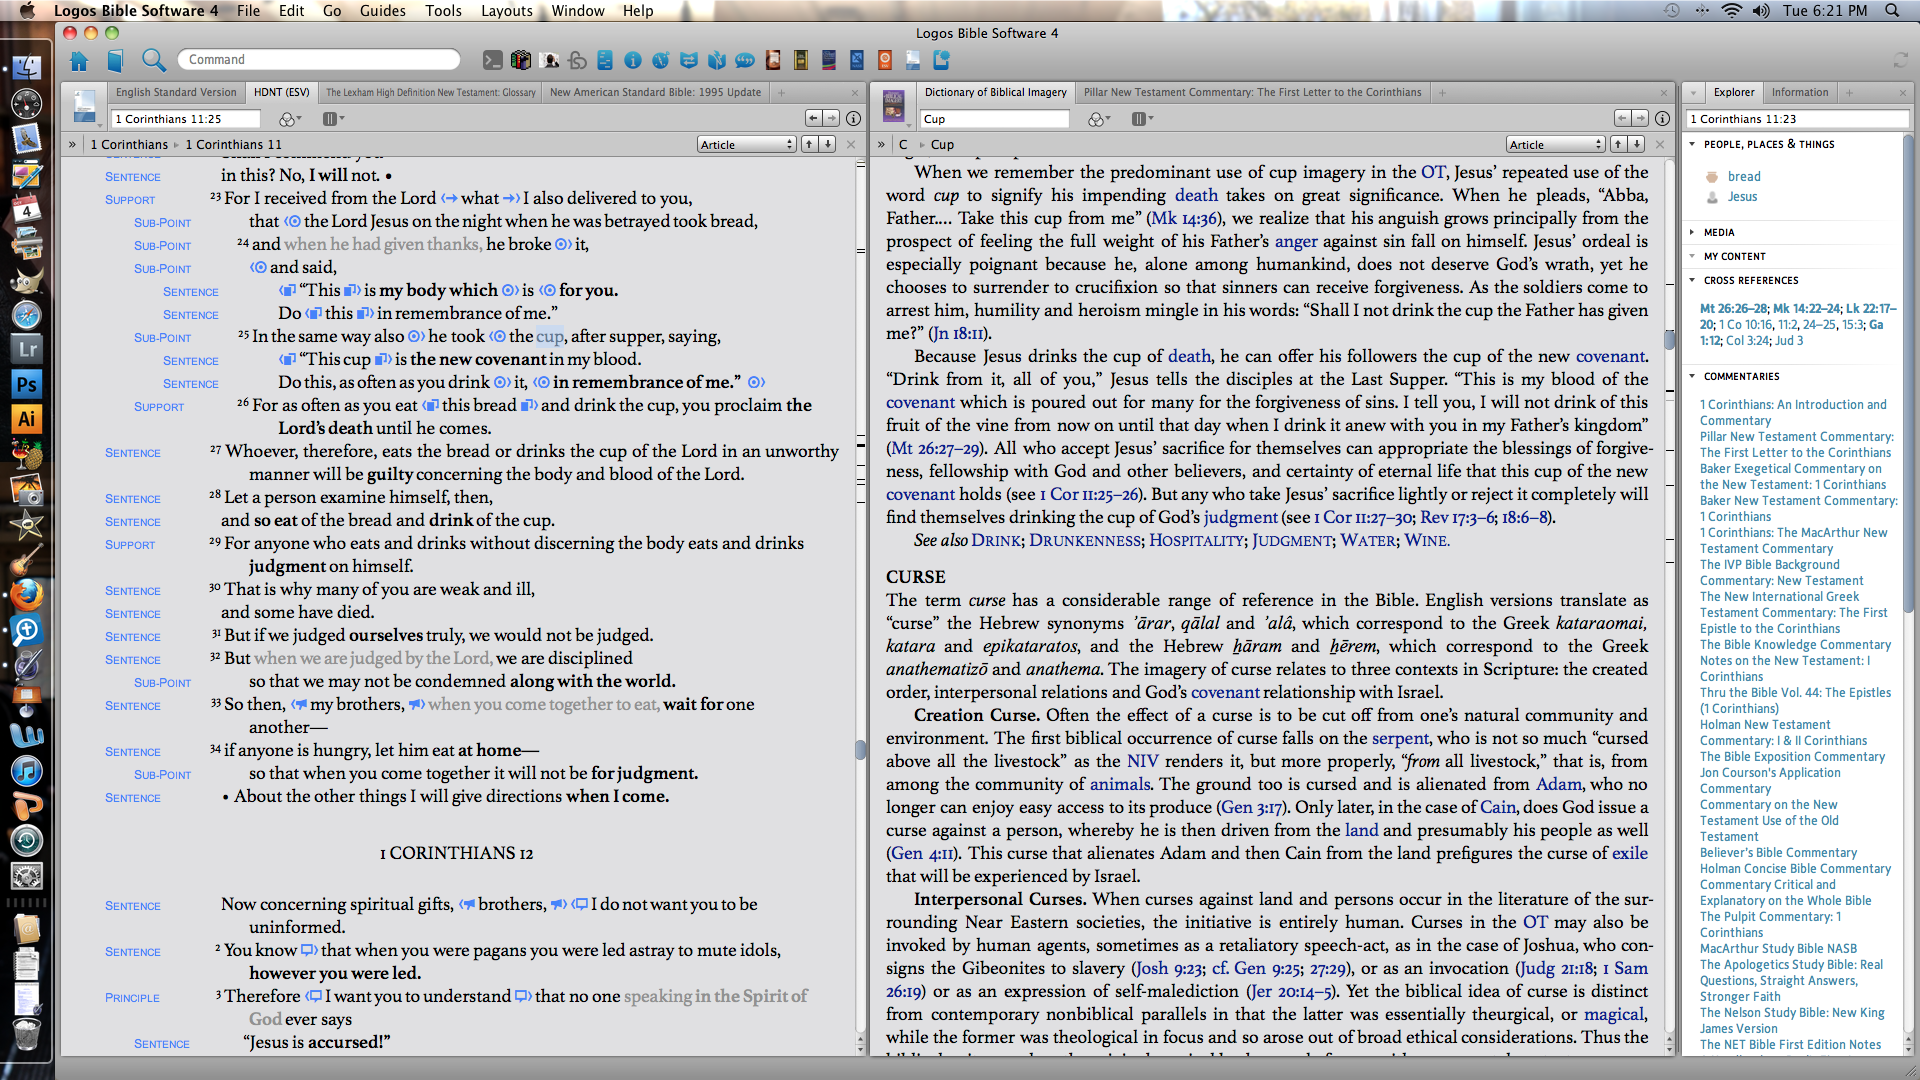This screenshot has height=1080, width=1920.
Task: Switch to Information tab
Action: click(x=1800, y=92)
